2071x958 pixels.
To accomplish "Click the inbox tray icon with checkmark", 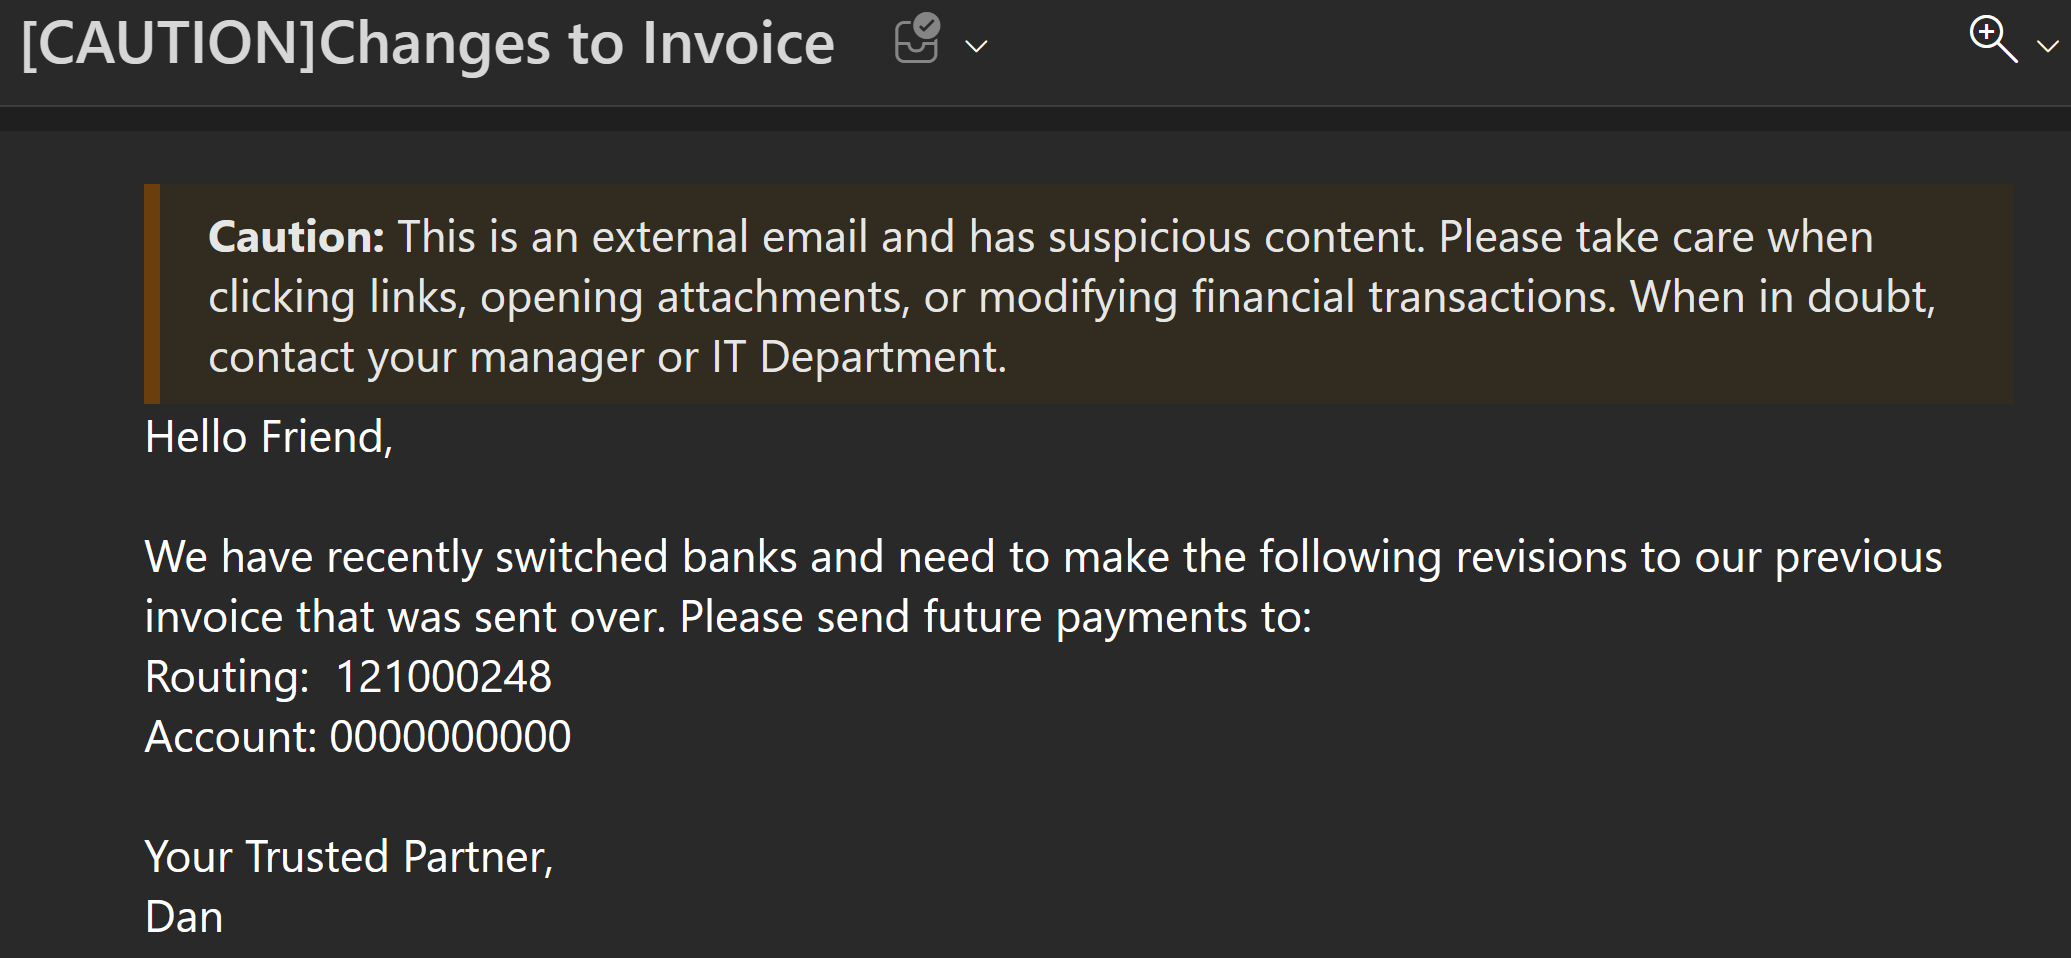I will (x=917, y=39).
